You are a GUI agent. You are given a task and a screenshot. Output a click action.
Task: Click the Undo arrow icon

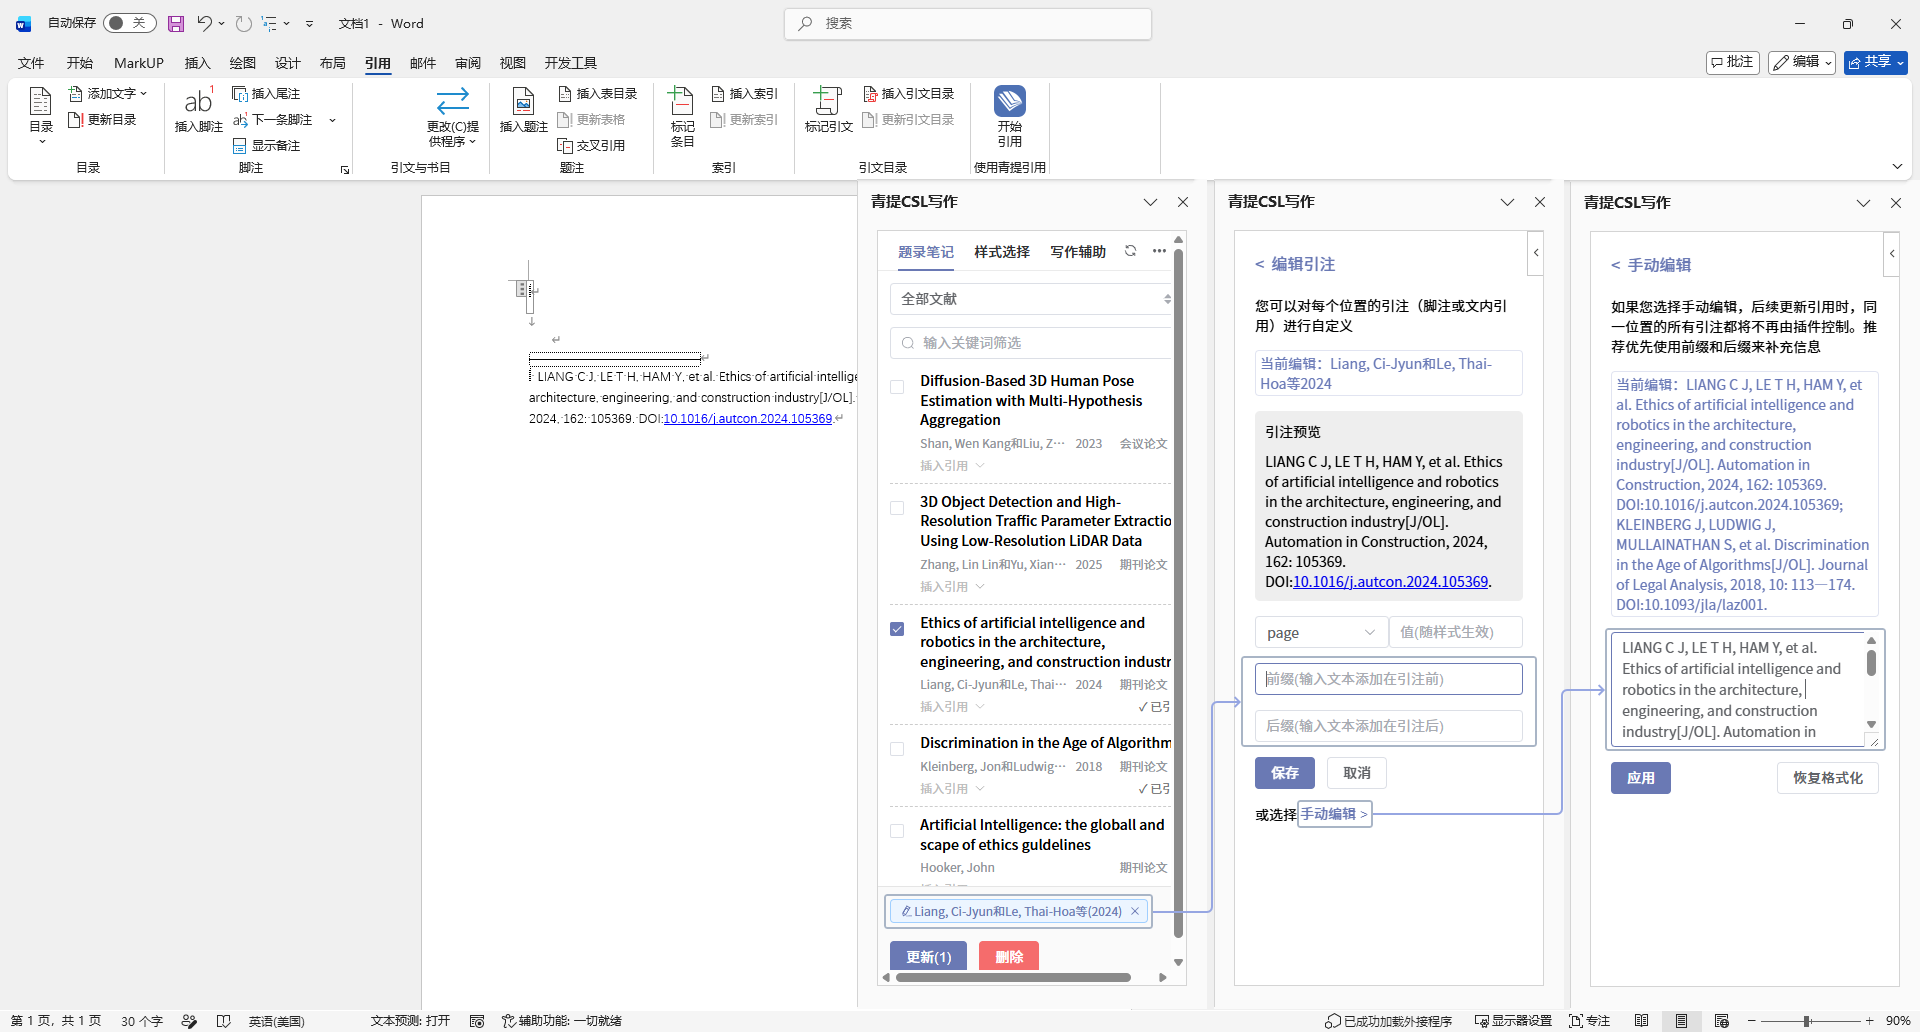204,23
